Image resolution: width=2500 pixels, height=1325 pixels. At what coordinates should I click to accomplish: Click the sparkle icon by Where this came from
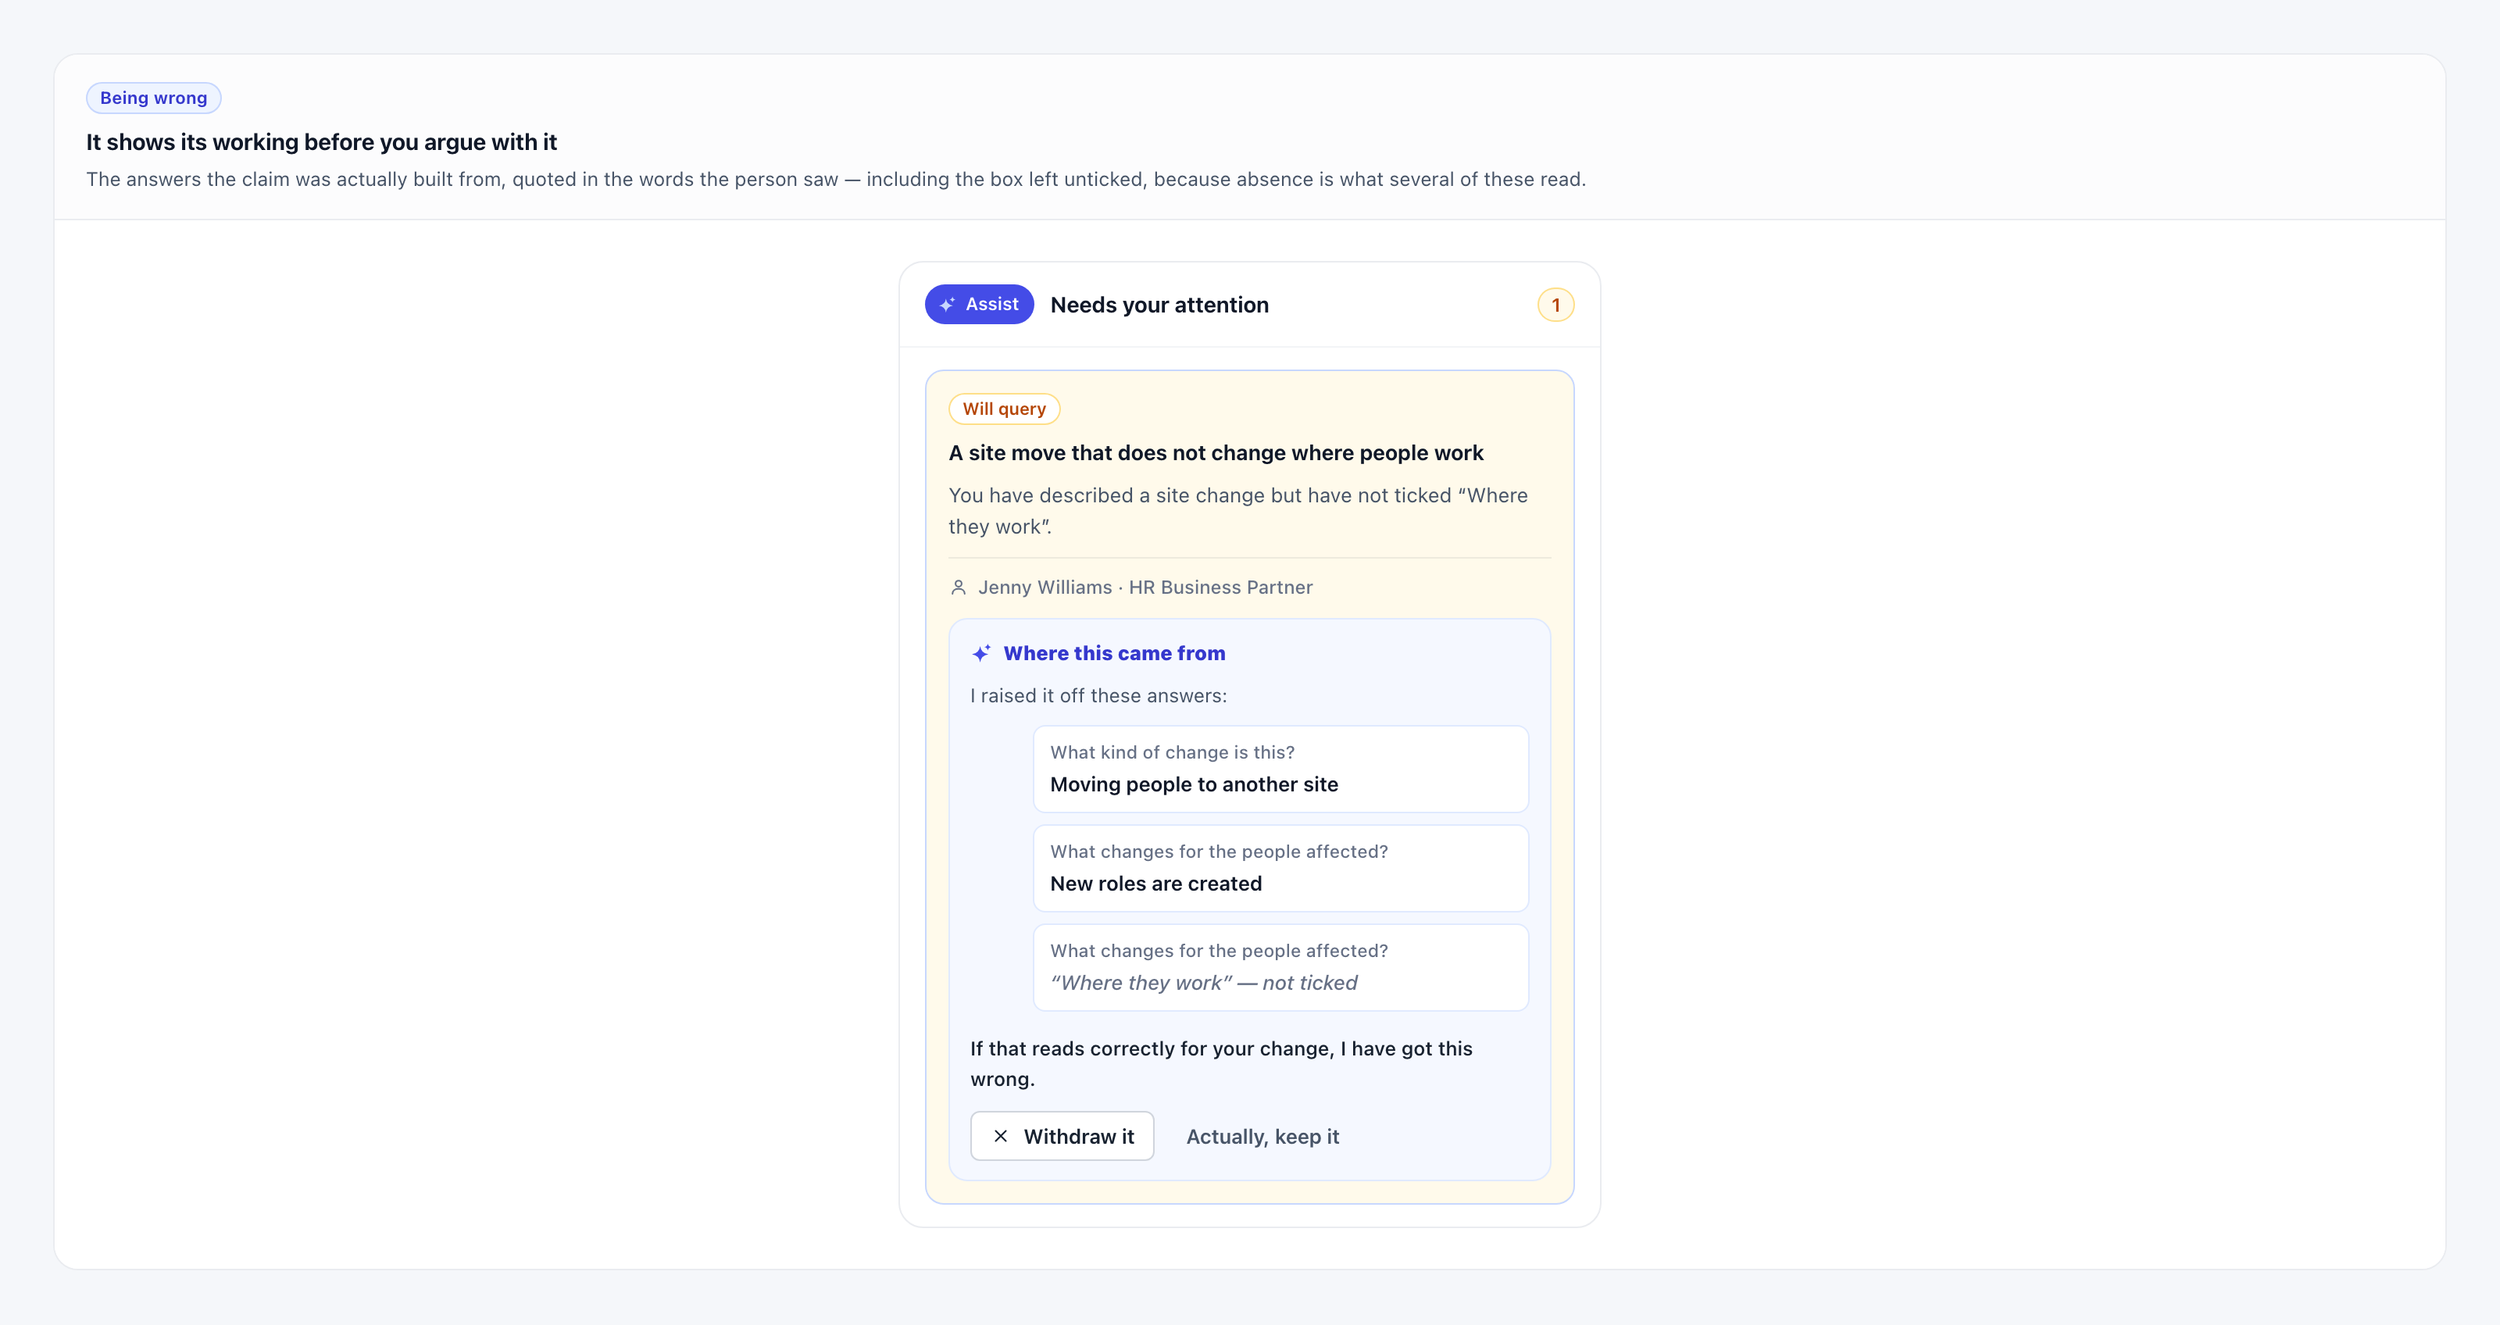982,653
